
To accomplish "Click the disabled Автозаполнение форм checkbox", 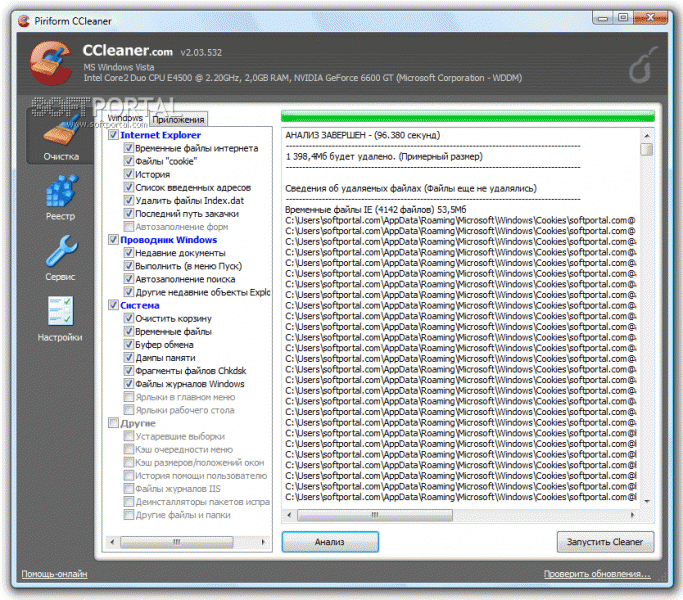I will (x=128, y=226).
